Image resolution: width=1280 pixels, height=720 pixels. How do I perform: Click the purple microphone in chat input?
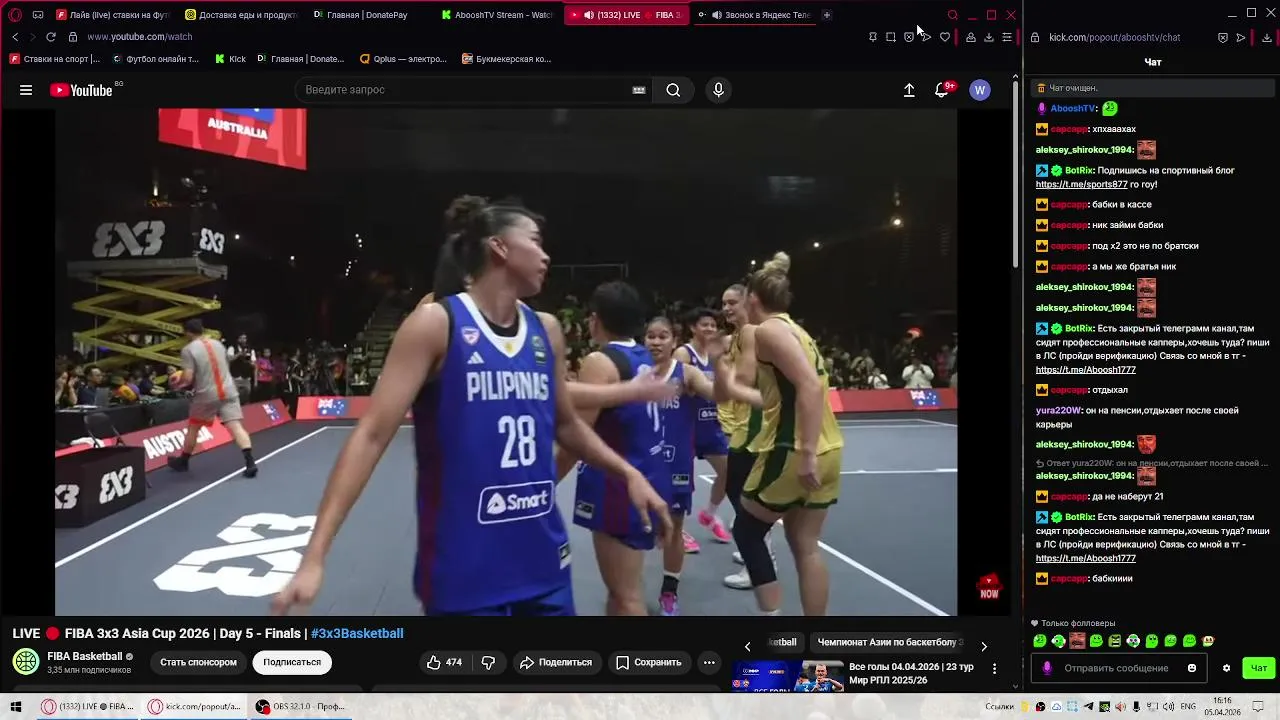coord(1047,668)
